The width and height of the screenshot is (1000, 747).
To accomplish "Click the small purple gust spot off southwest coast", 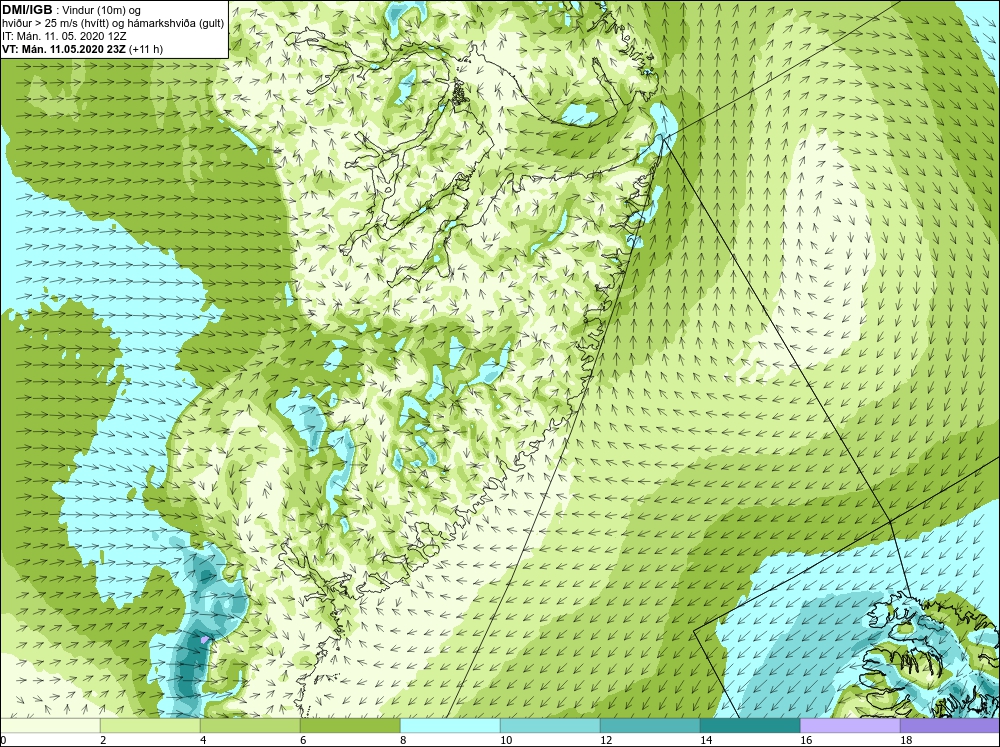I will (204, 639).
